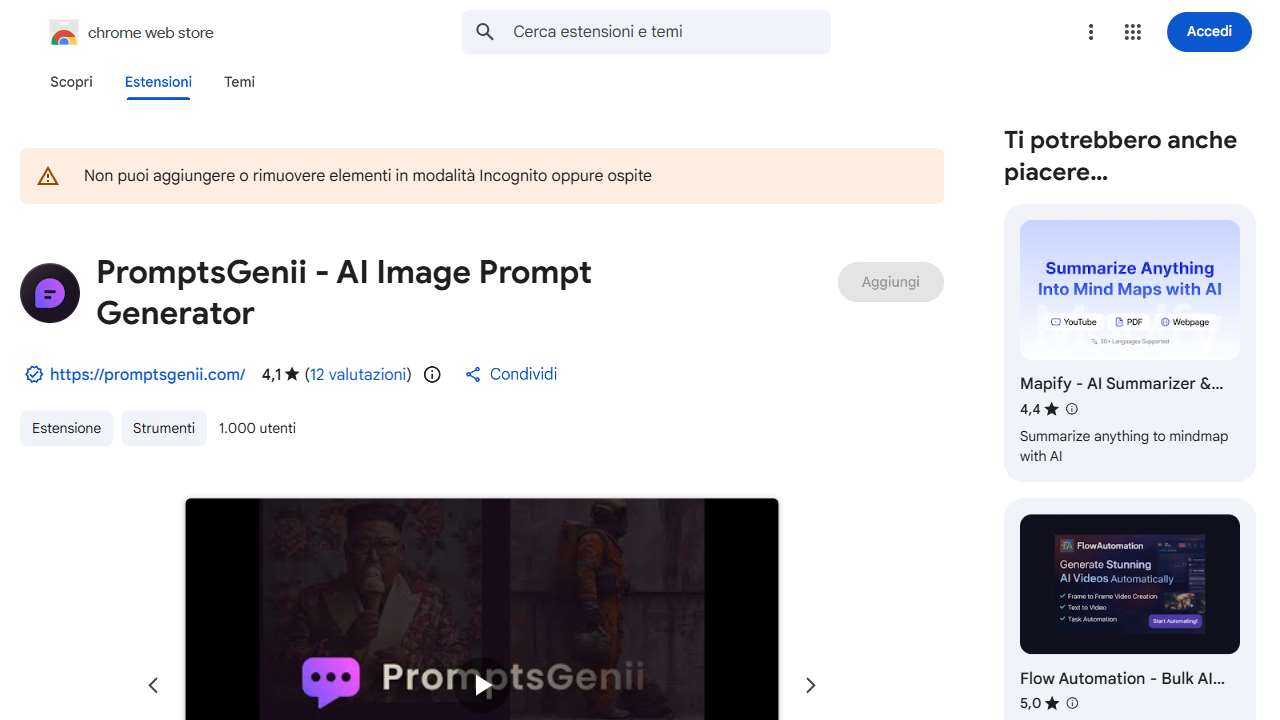Switch to the Temi tab
The height and width of the screenshot is (720, 1280).
tap(239, 82)
